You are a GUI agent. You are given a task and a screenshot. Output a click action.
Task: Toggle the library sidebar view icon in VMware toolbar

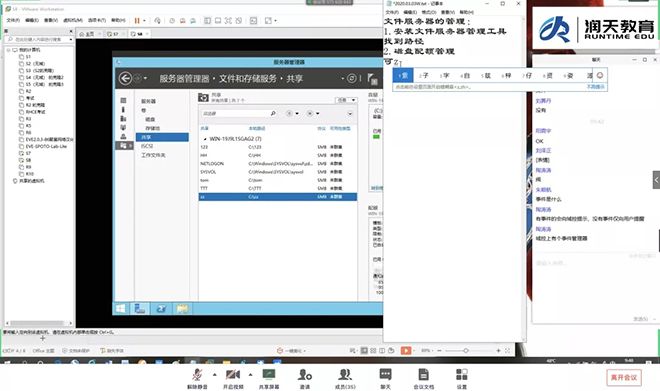[x=207, y=20]
